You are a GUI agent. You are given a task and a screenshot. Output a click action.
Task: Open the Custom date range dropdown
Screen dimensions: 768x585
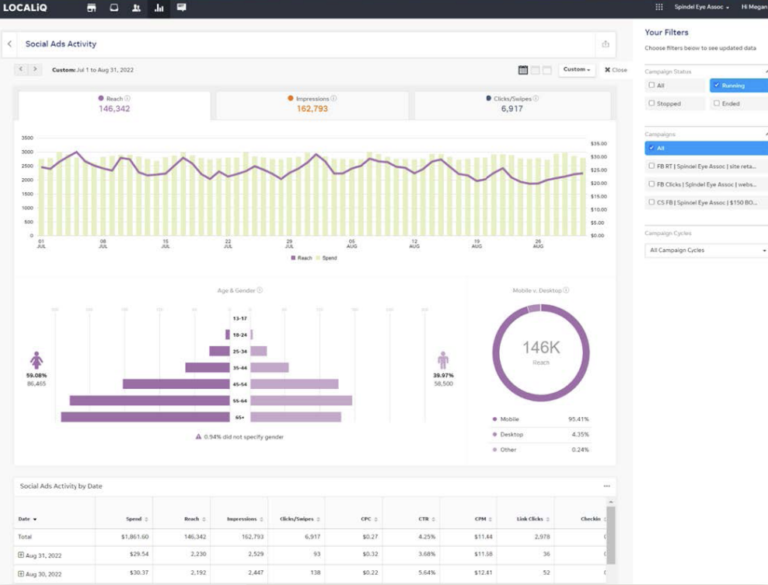(577, 70)
